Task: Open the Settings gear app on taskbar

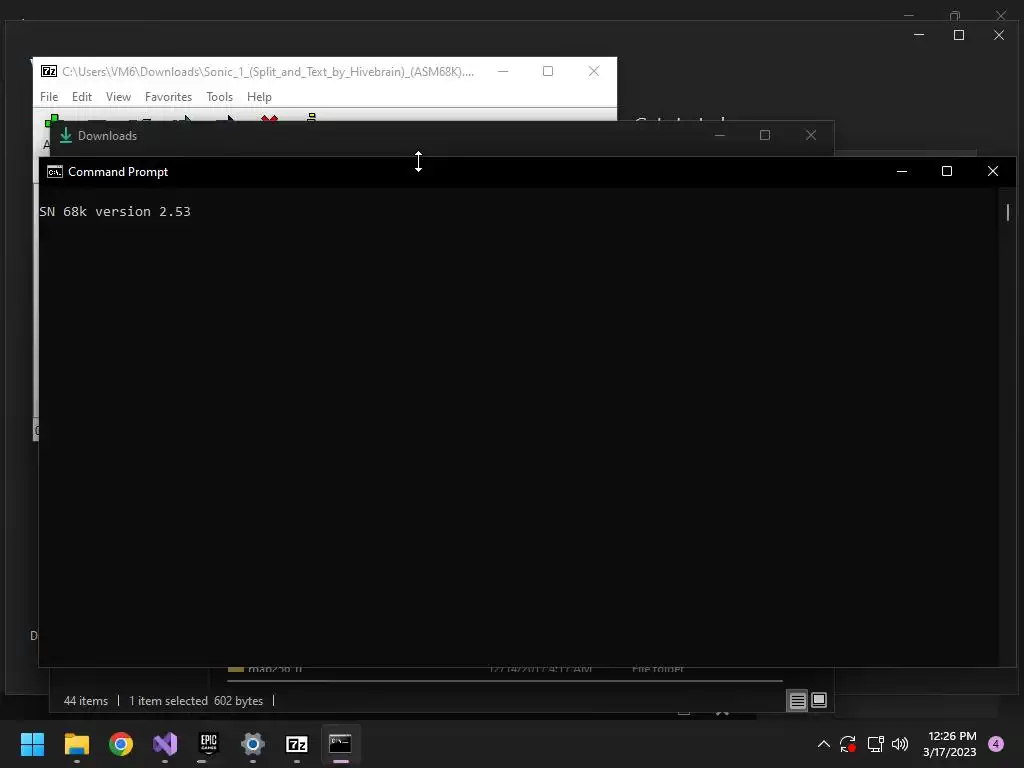Action: click(x=253, y=744)
